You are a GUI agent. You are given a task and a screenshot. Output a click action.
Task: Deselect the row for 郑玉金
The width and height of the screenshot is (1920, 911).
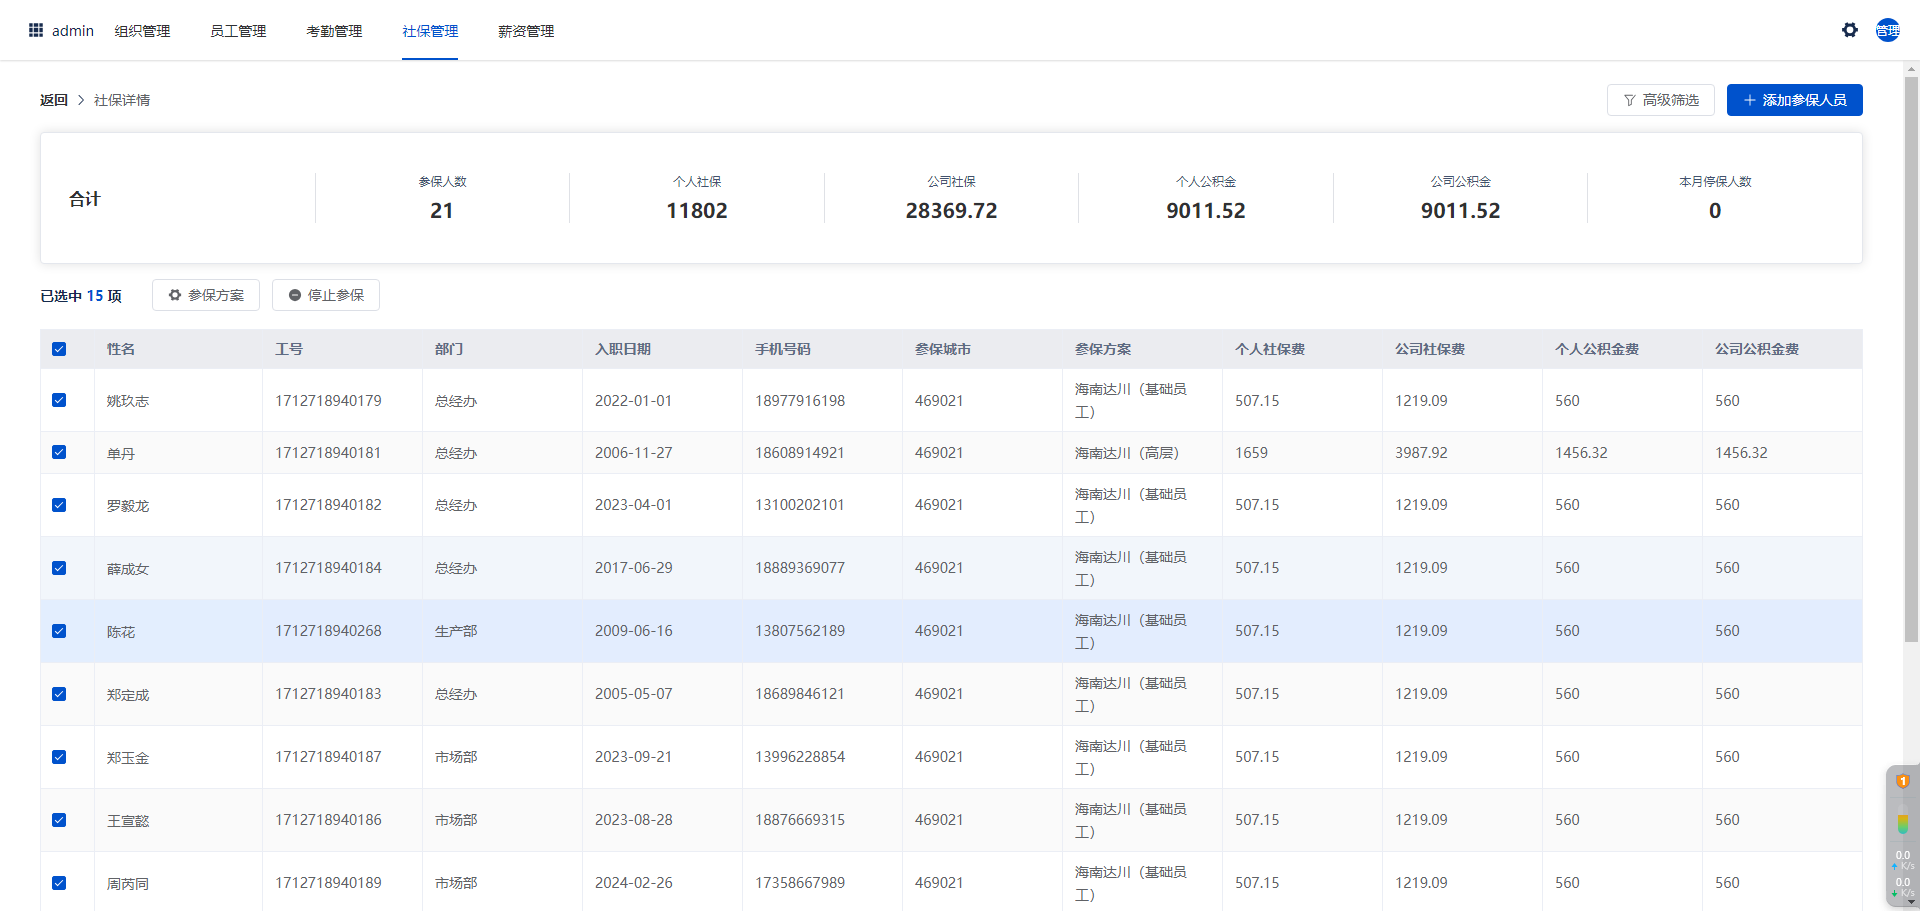coord(59,757)
